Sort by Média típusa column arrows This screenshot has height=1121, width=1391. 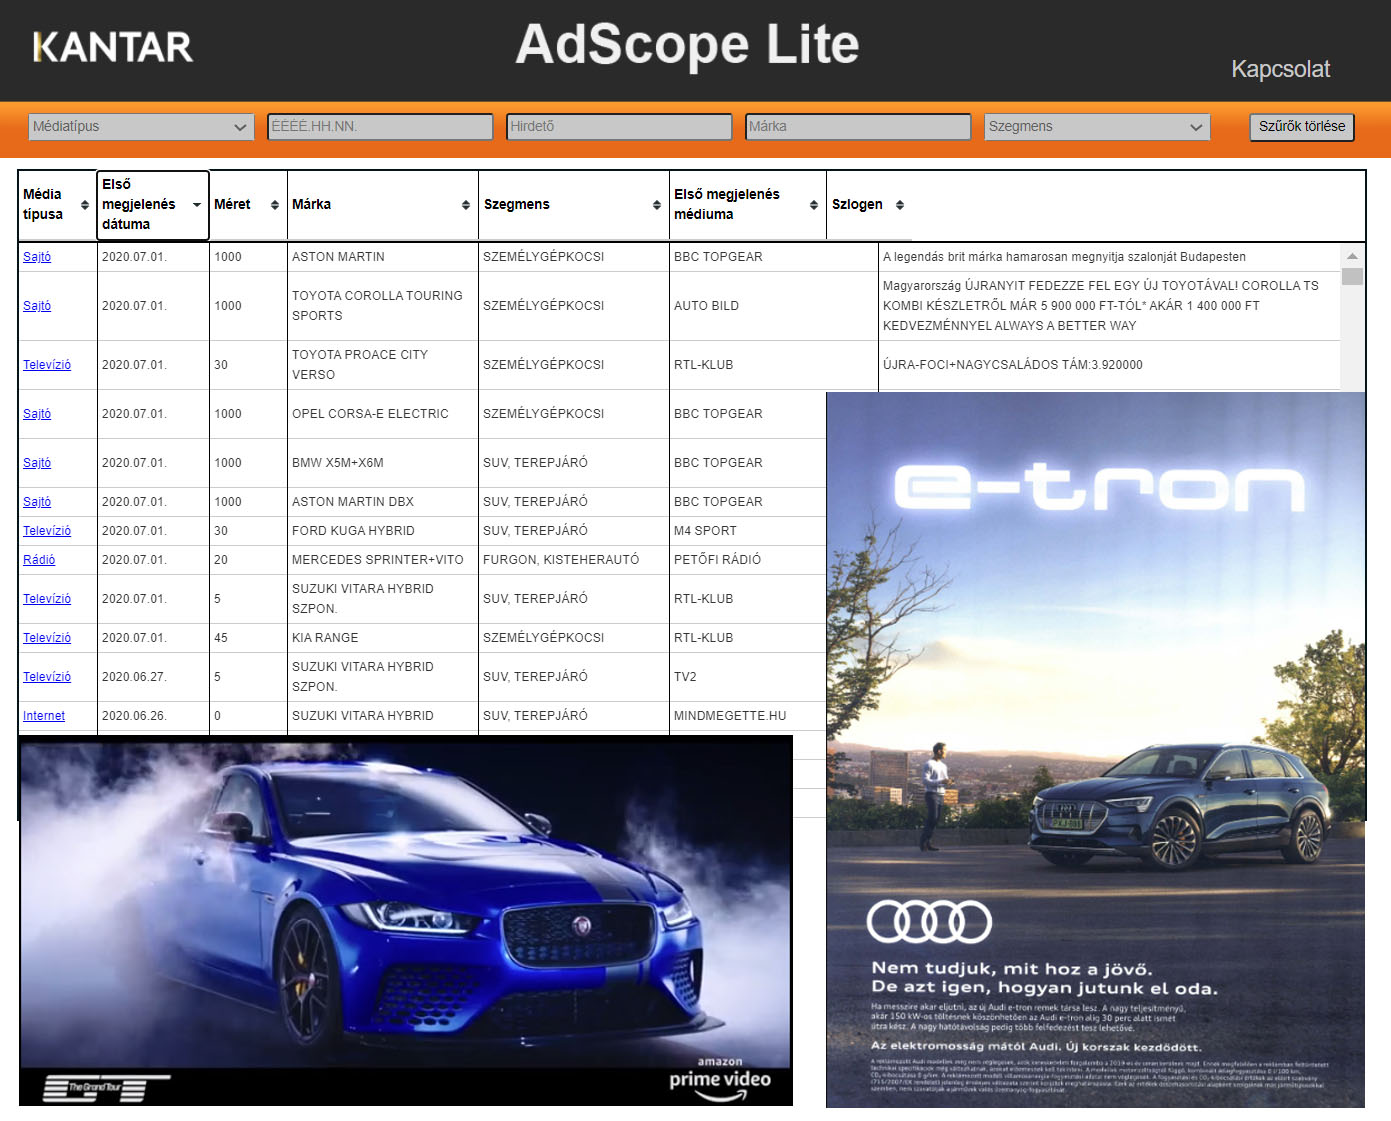click(x=85, y=205)
